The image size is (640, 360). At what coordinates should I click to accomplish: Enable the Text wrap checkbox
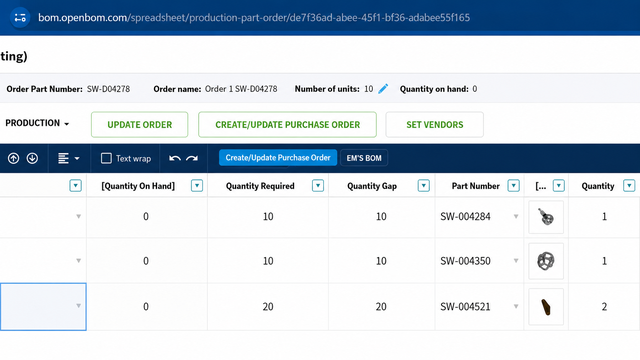pyautogui.click(x=106, y=158)
